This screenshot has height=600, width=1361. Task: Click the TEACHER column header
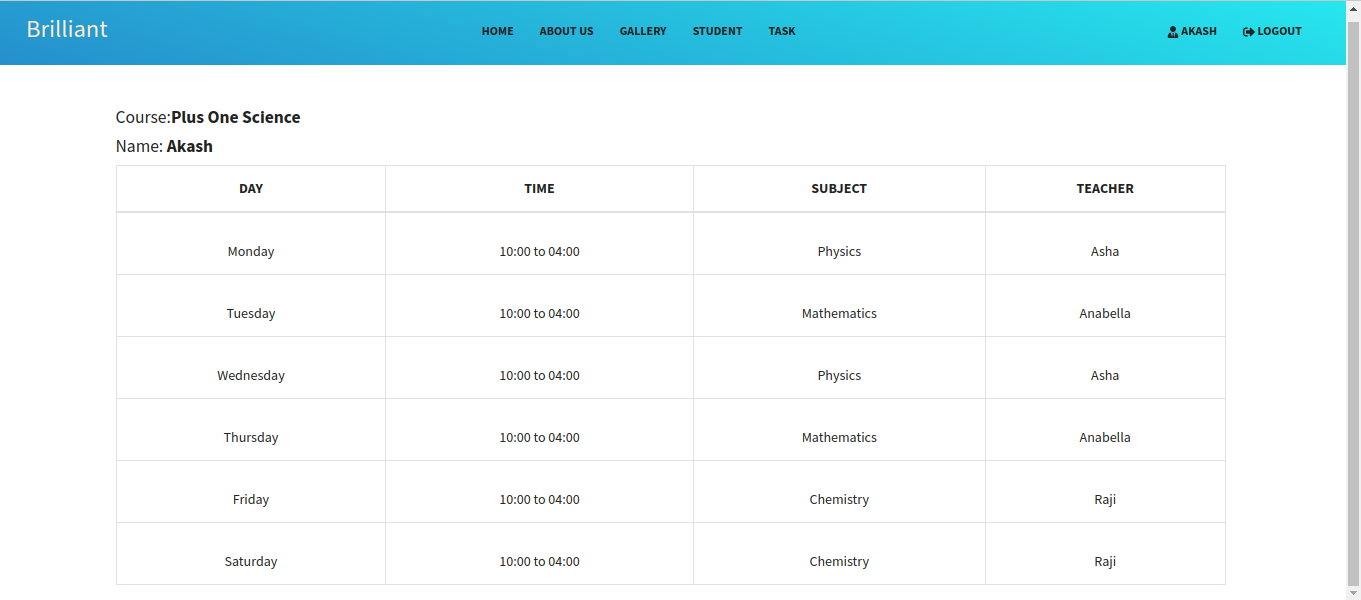1105,188
